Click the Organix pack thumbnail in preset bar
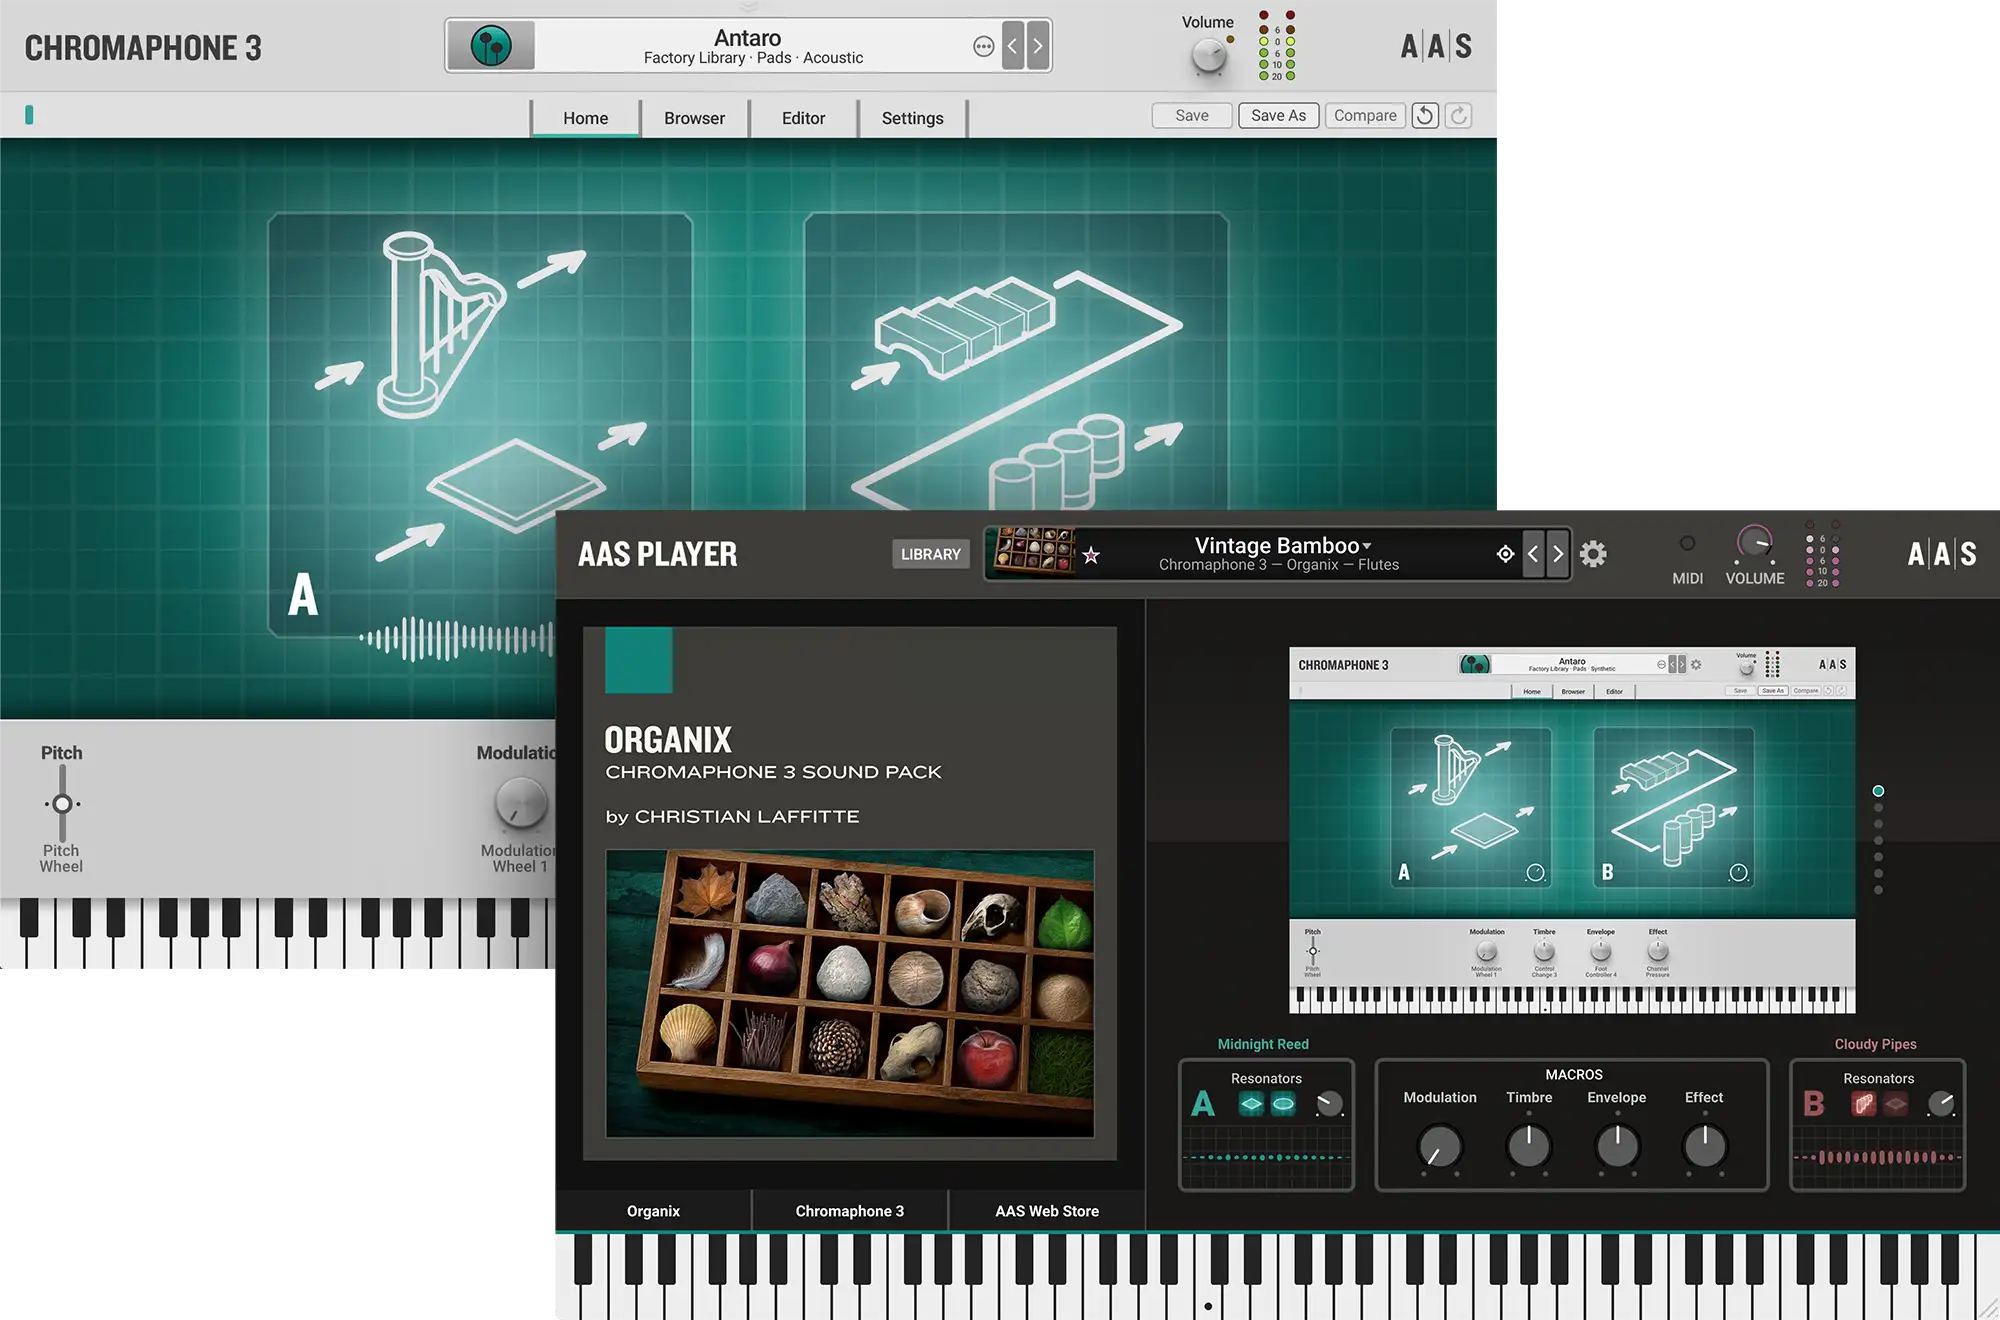2000x1320 pixels. [x=1033, y=552]
